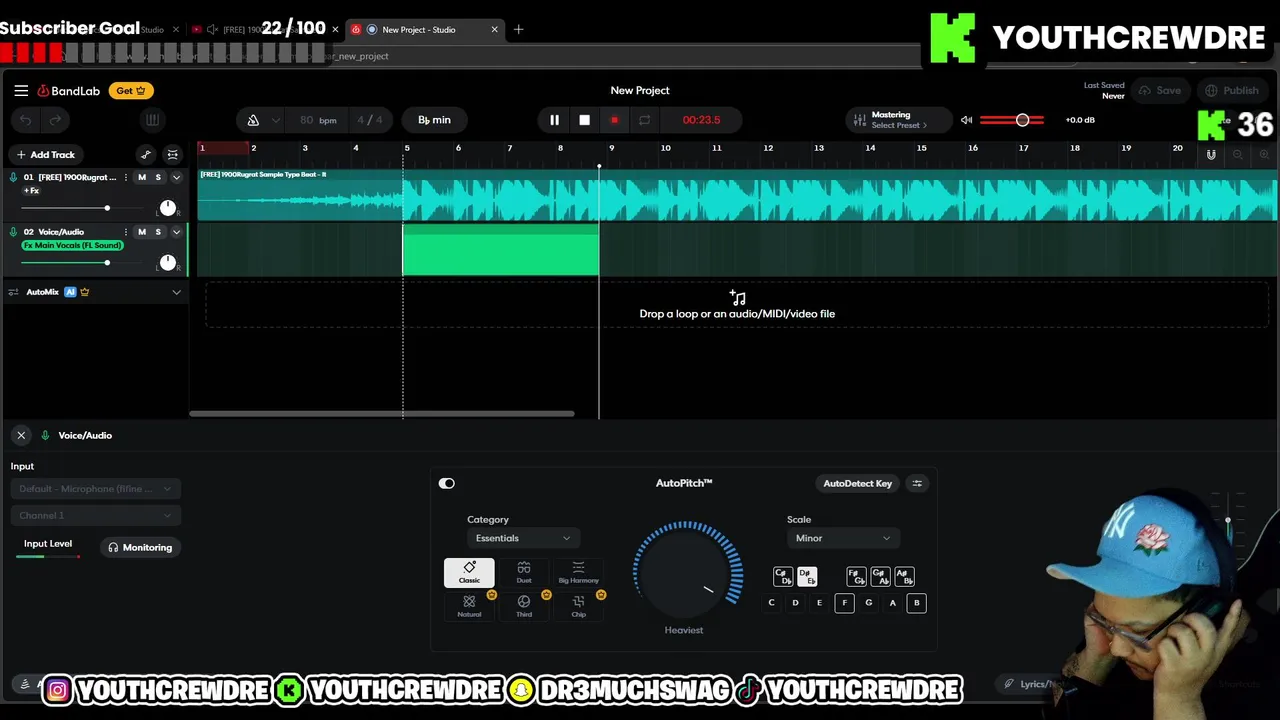Select the Classic AutoPitch preset

[x=469, y=573]
